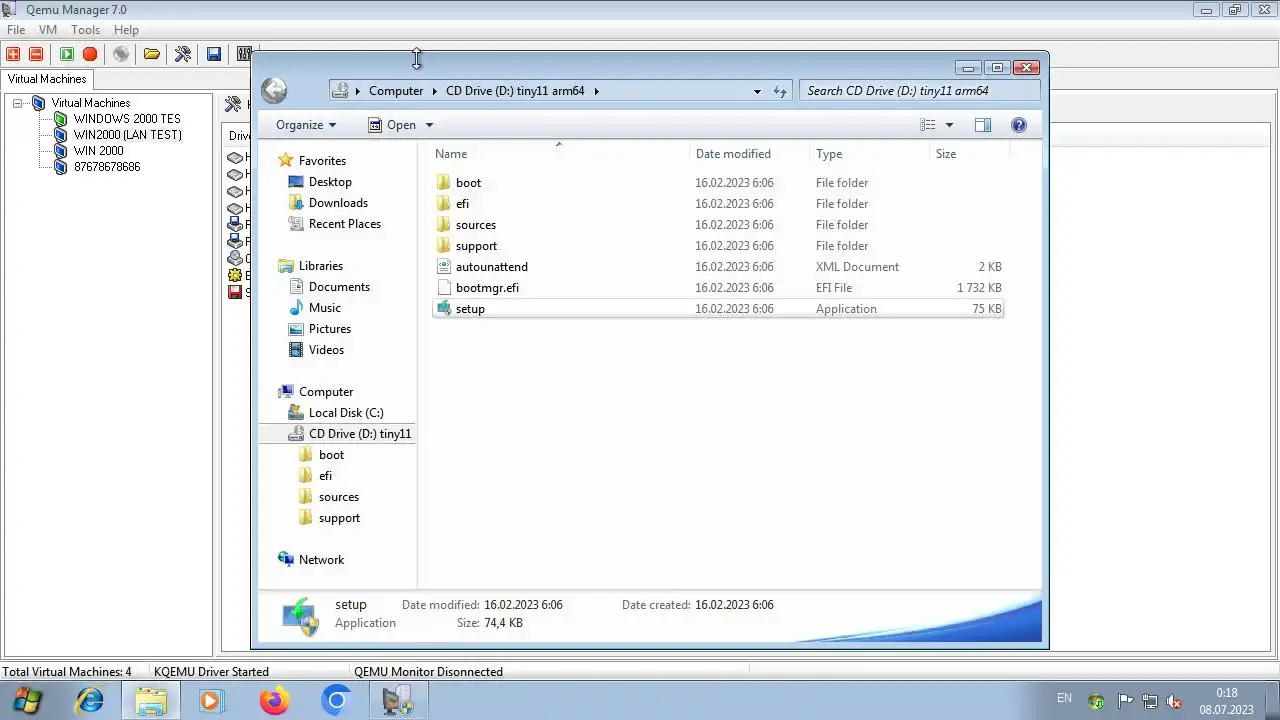Open the Organize dropdown

pyautogui.click(x=306, y=125)
